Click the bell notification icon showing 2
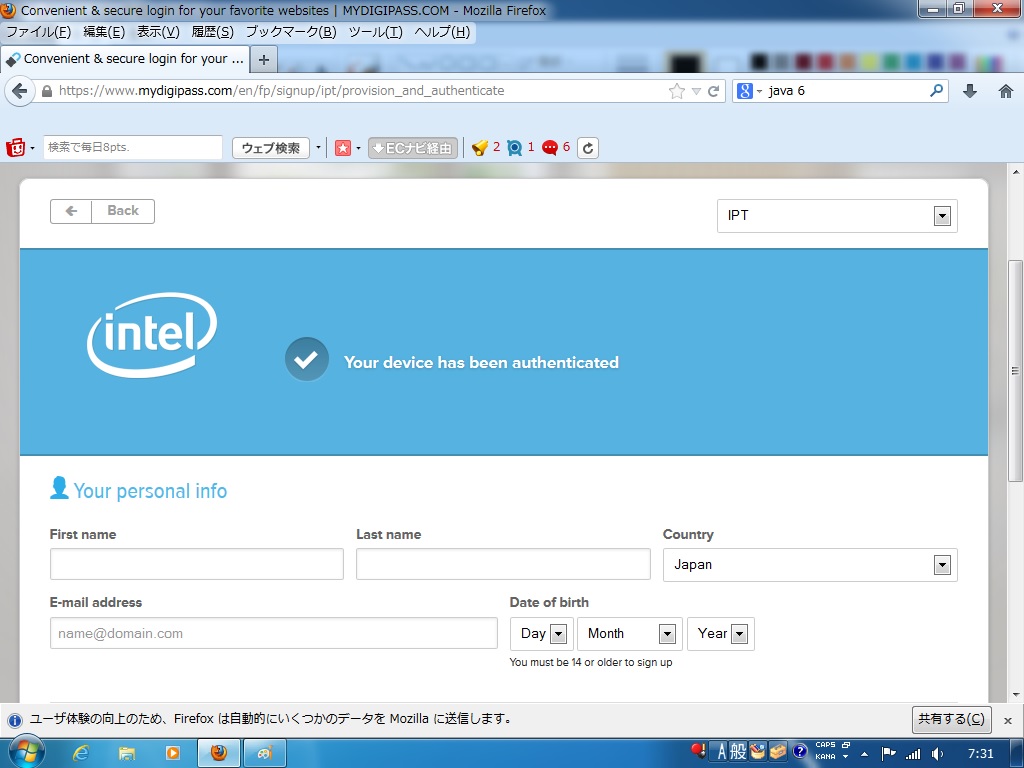The height and width of the screenshot is (768, 1024). coord(479,148)
